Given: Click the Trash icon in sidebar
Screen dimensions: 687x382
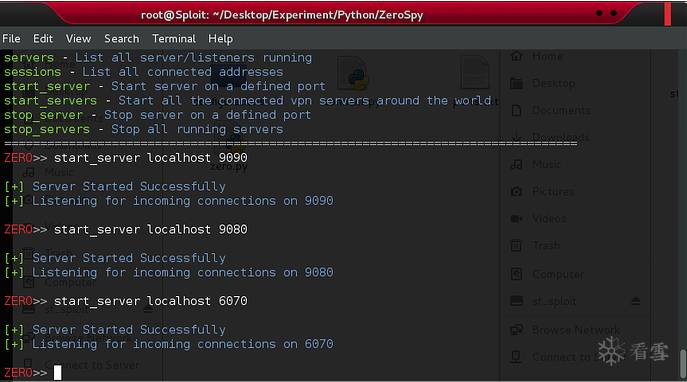Looking at the screenshot, I should [x=517, y=246].
